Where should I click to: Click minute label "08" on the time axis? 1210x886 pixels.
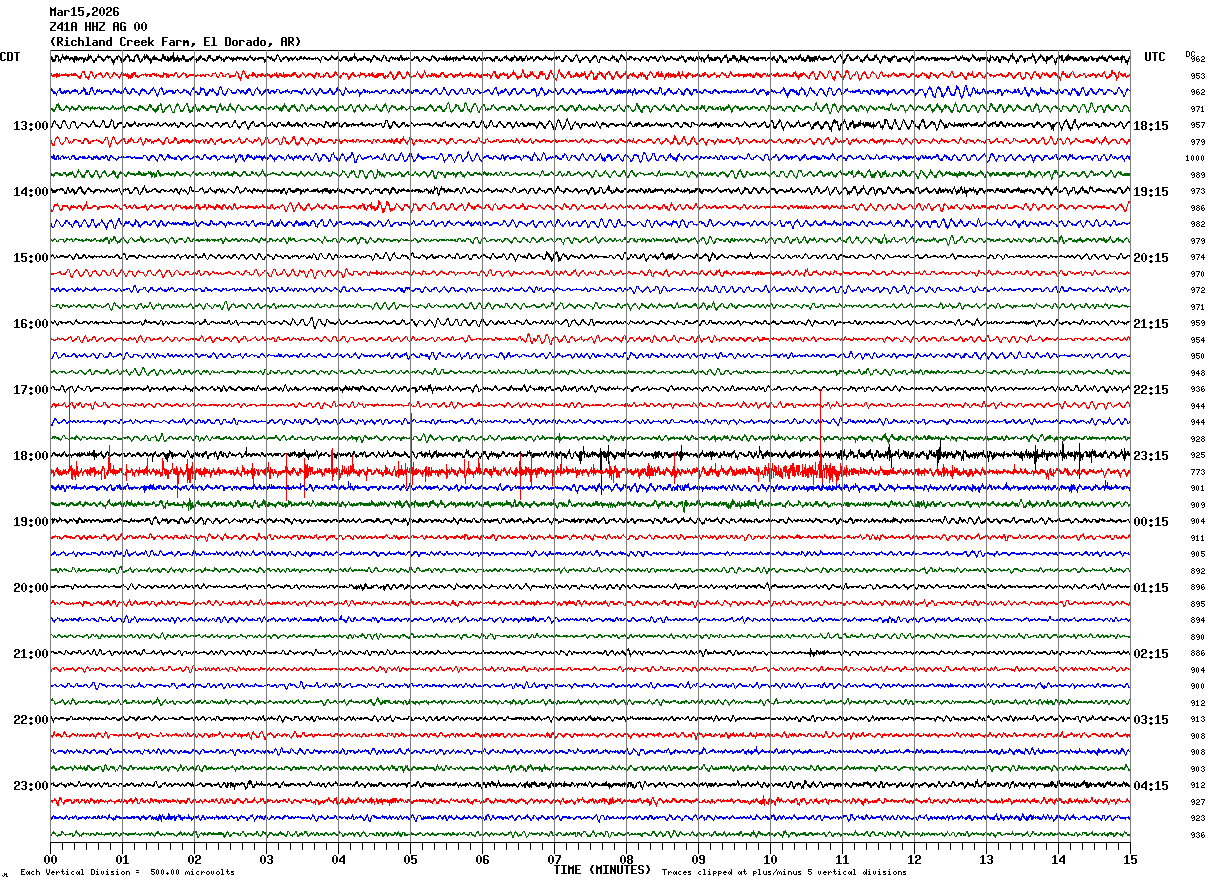626,860
